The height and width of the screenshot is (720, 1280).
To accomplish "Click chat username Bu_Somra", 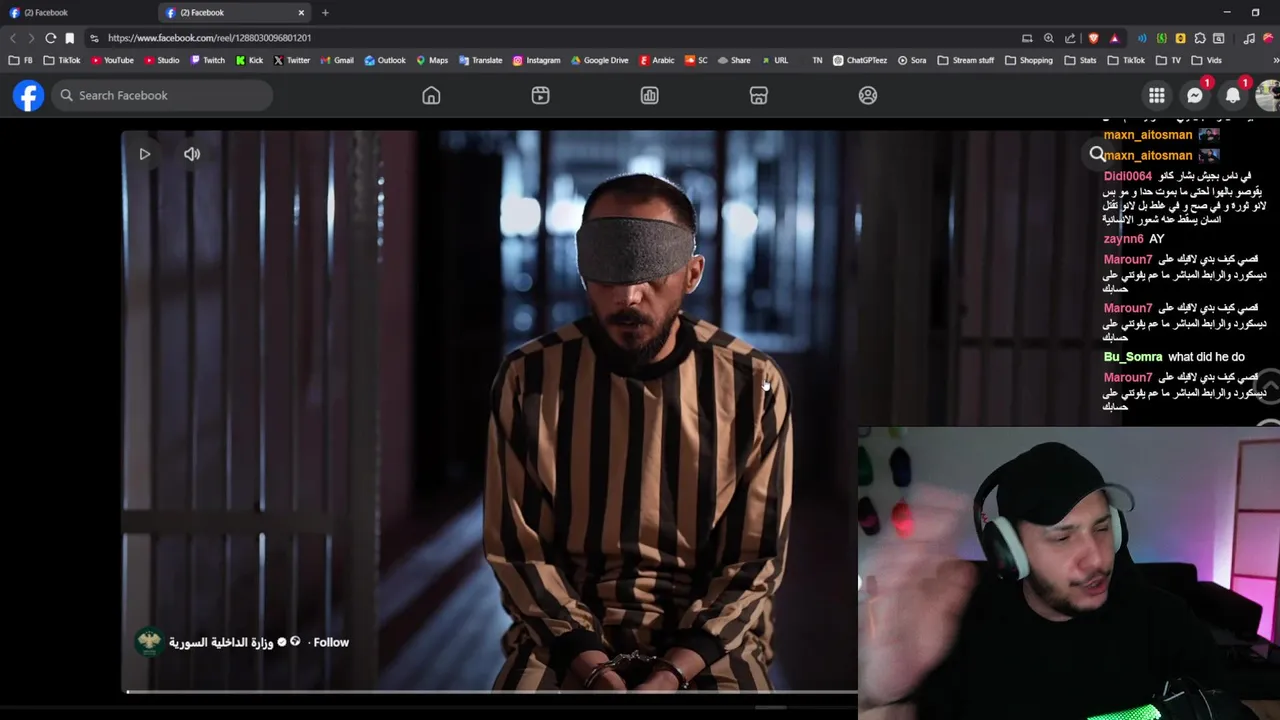I will (x=1133, y=357).
